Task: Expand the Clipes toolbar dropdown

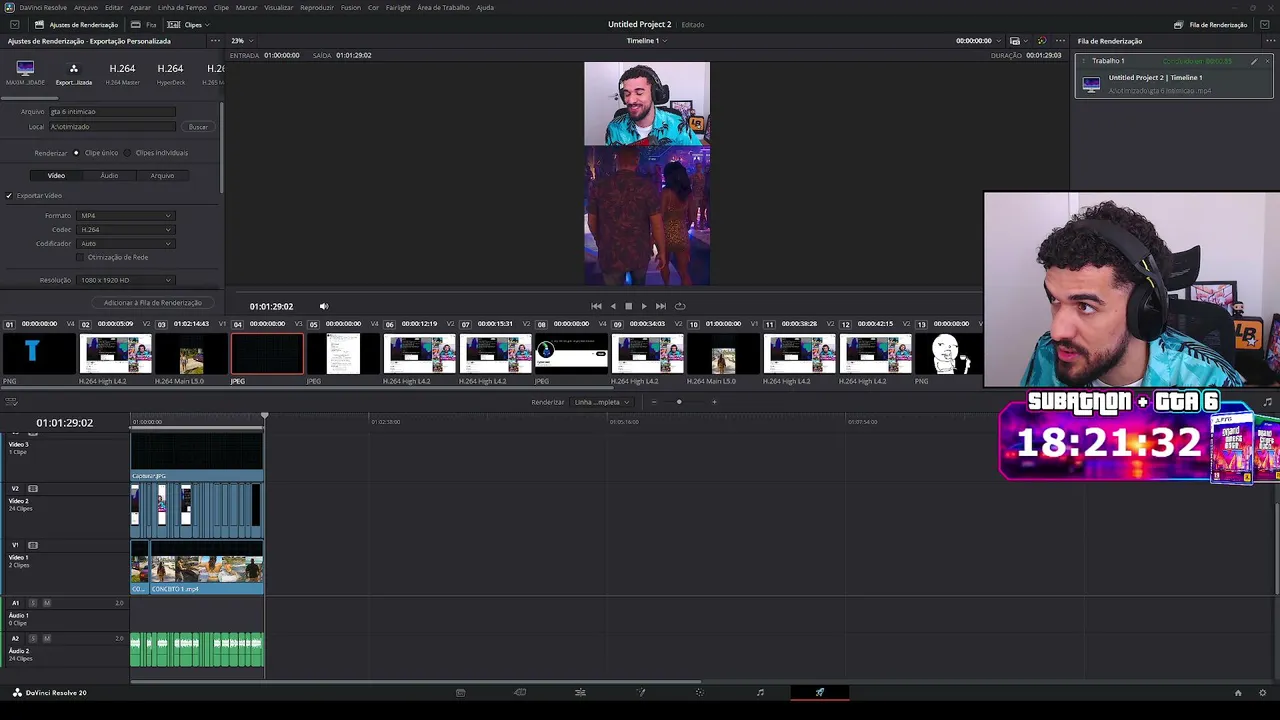Action: point(188,24)
